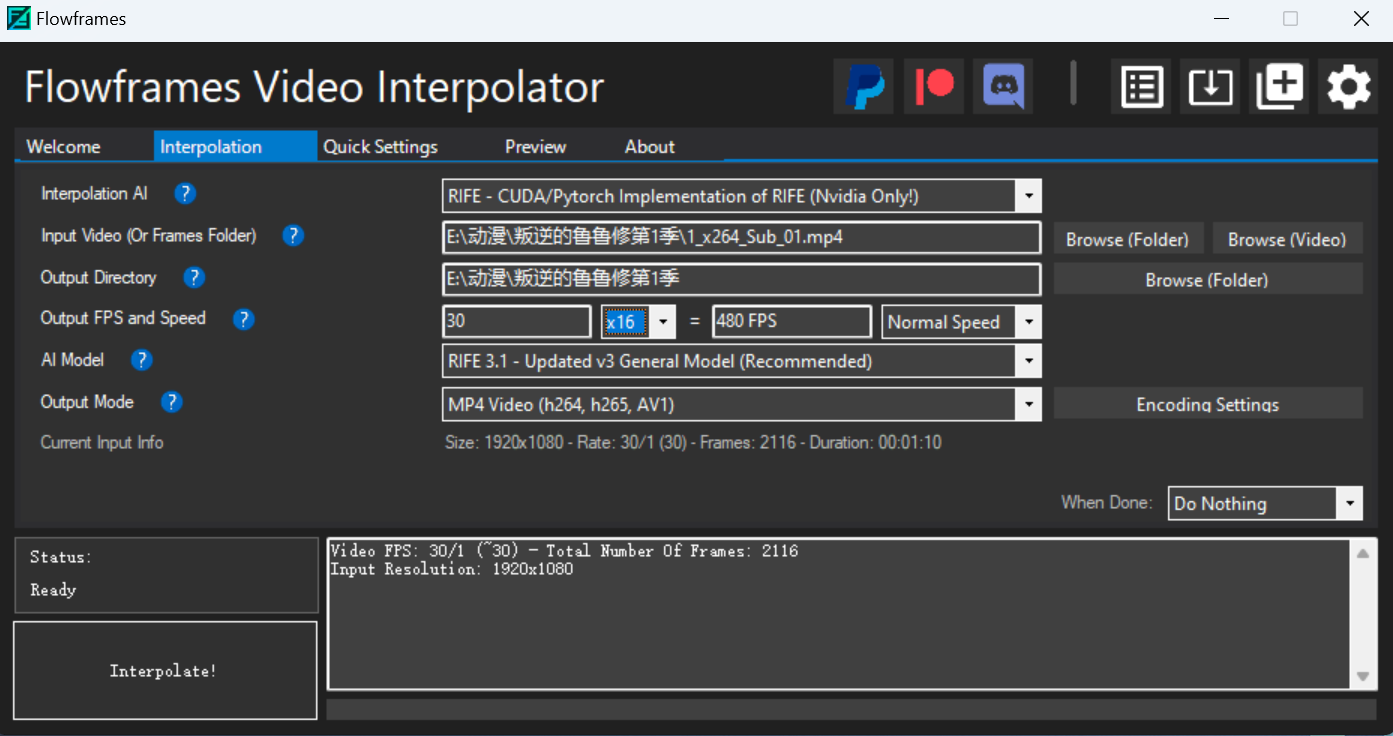Click the log line 'Input Resolution: 1920x1080'
Image resolution: width=1393 pixels, height=736 pixels.
click(x=451, y=569)
